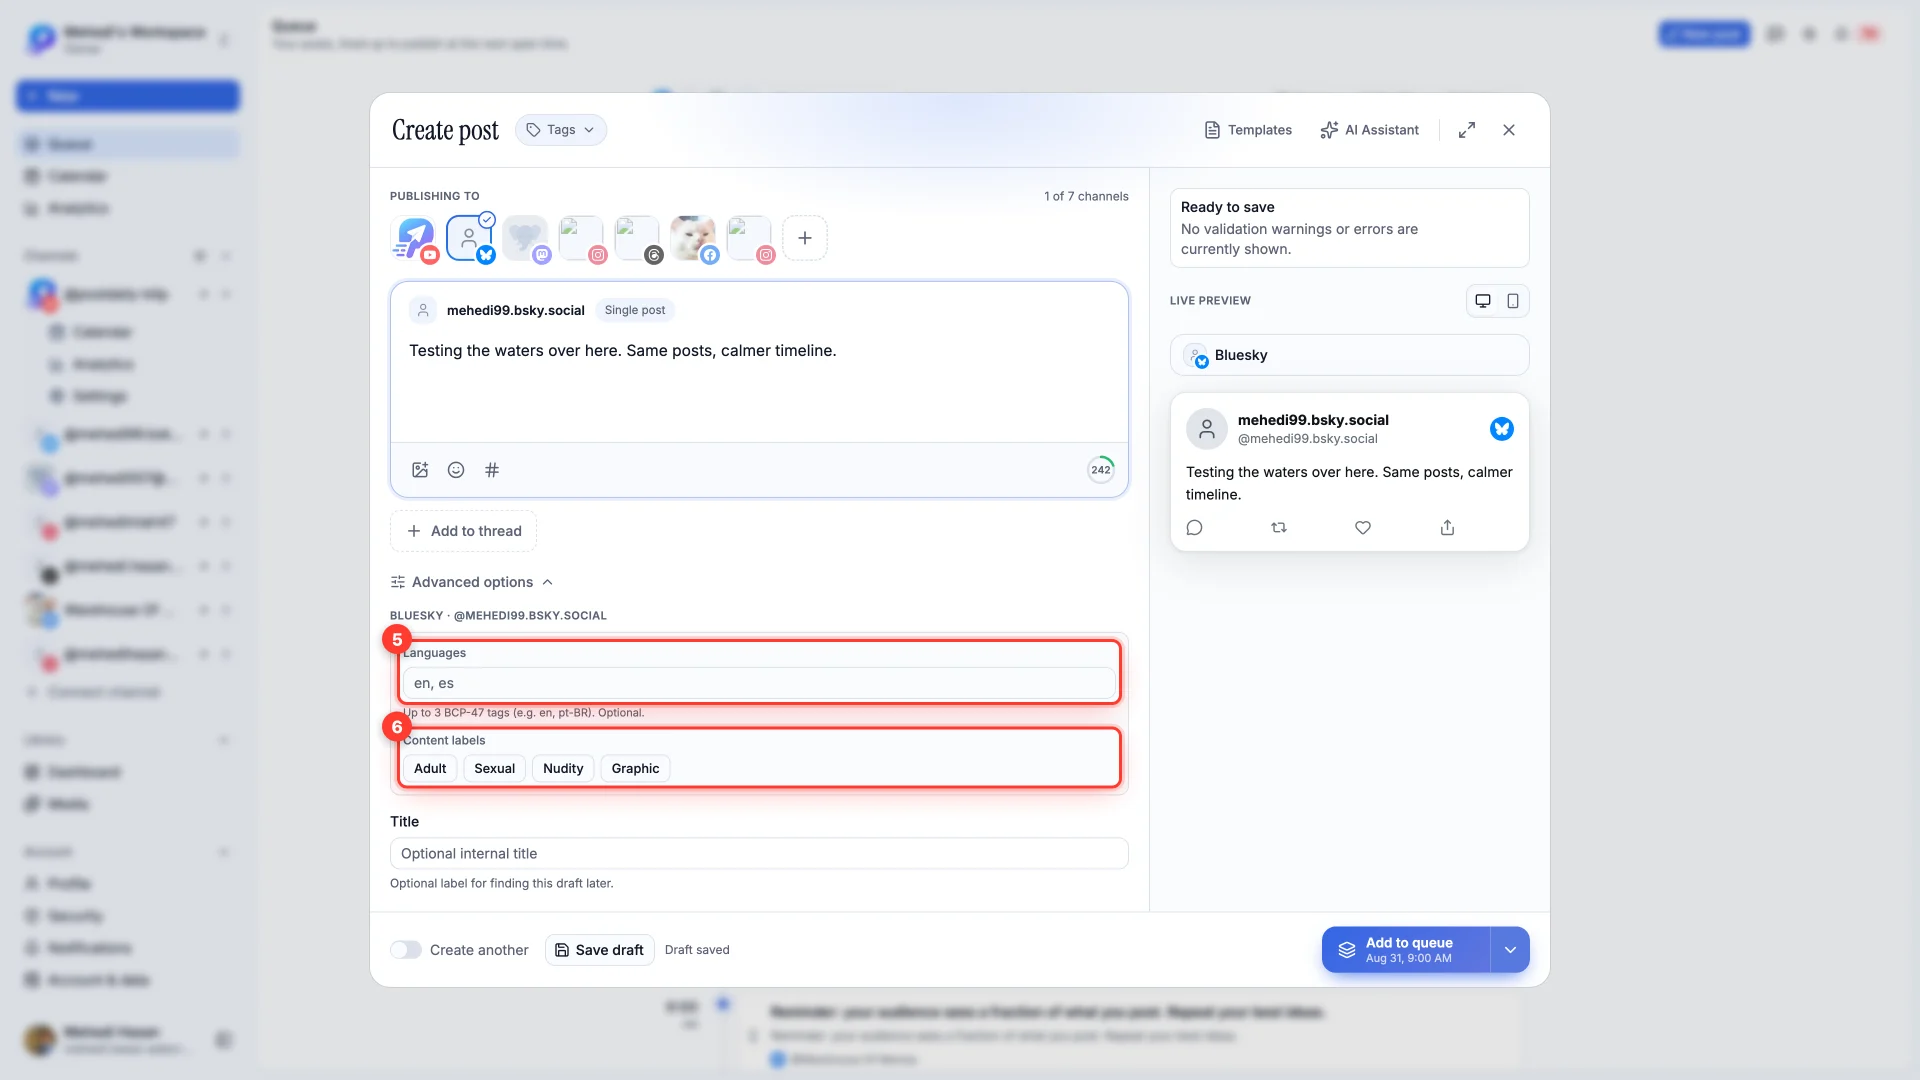This screenshot has width=1920, height=1080.
Task: Select the Facebook cat channel avatar
Action: point(694,239)
